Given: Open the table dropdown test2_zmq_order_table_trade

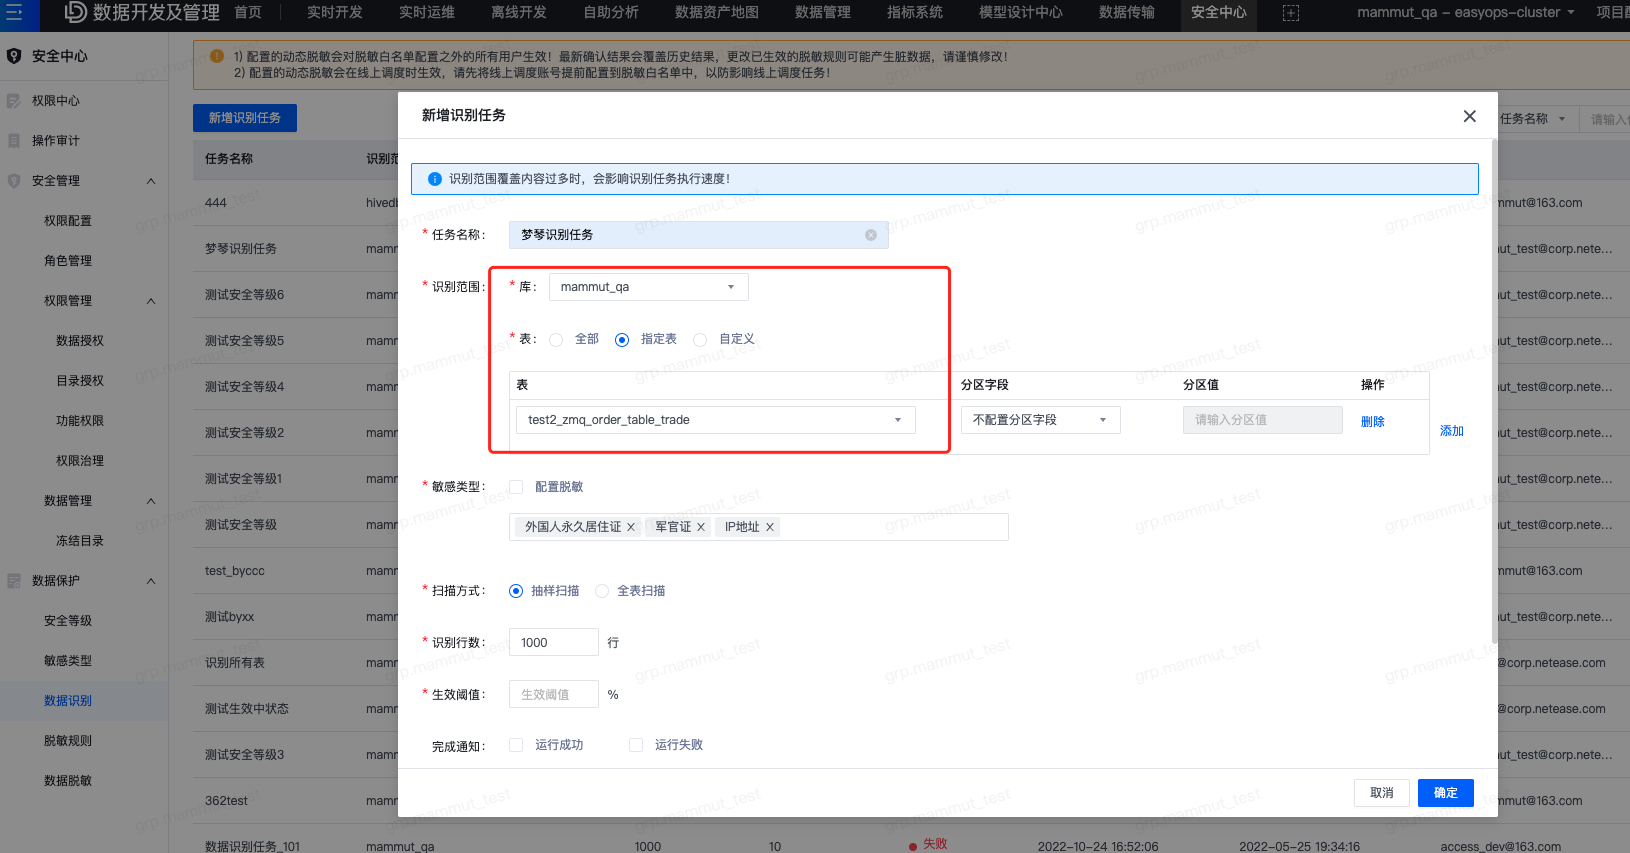Looking at the screenshot, I should pyautogui.click(x=716, y=420).
